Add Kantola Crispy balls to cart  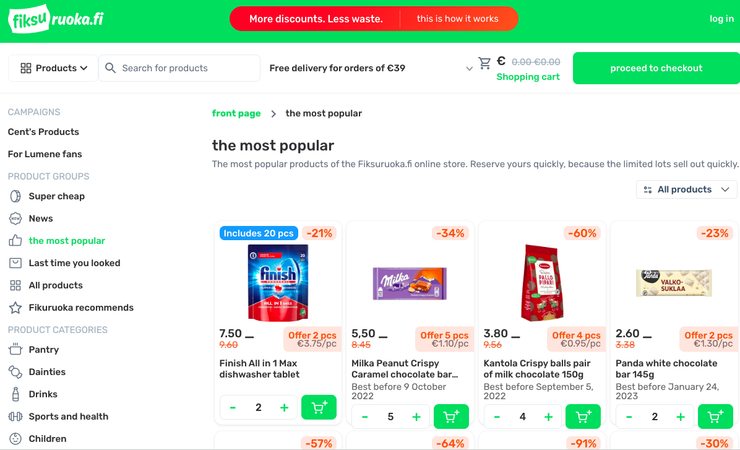click(583, 417)
